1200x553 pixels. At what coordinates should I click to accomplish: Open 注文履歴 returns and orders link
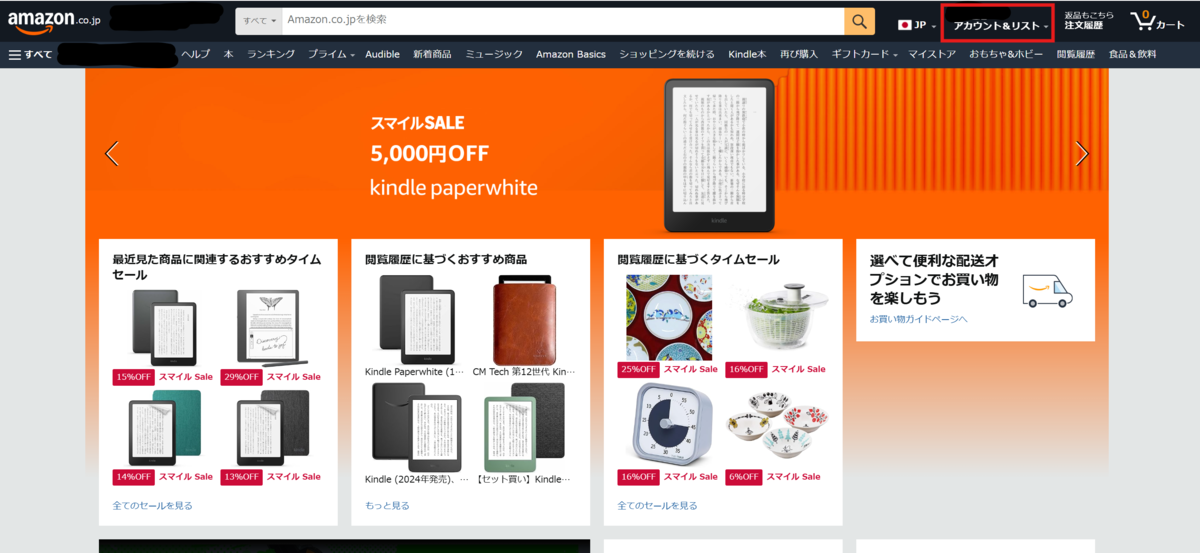click(x=1088, y=20)
